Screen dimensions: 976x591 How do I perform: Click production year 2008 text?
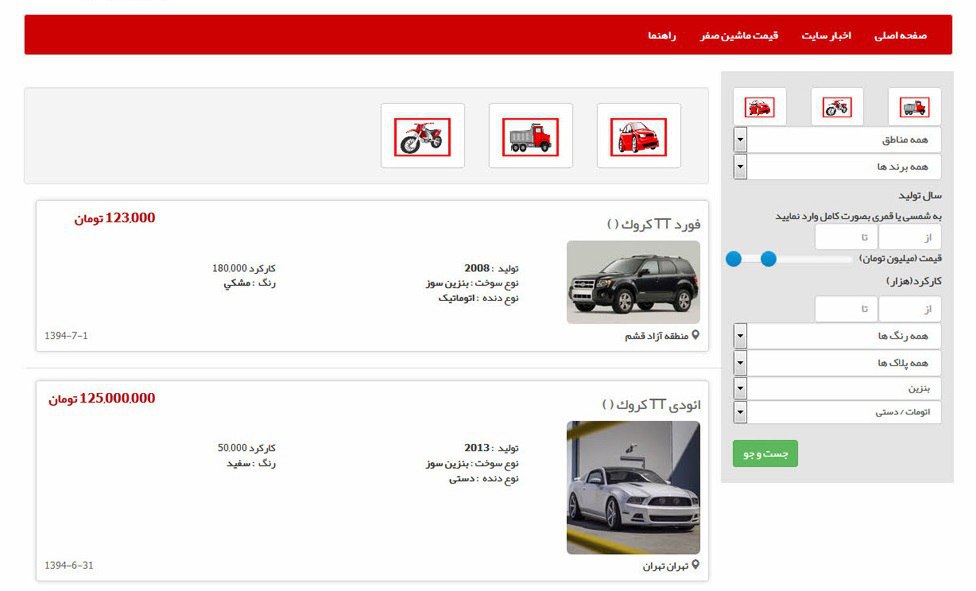491,268
